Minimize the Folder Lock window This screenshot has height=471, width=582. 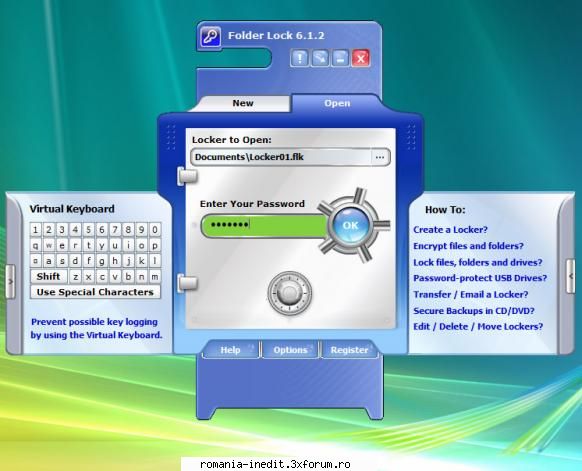[x=340, y=58]
